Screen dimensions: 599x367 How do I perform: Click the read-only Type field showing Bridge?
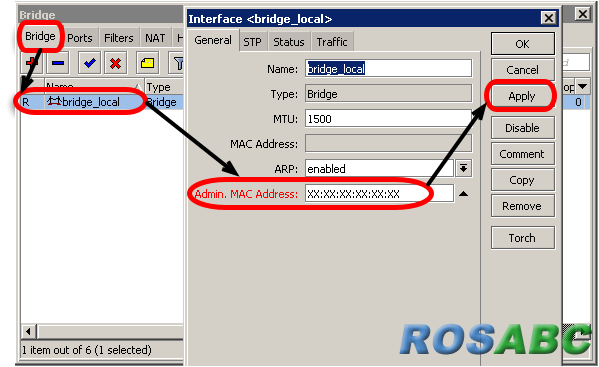[x=389, y=94]
